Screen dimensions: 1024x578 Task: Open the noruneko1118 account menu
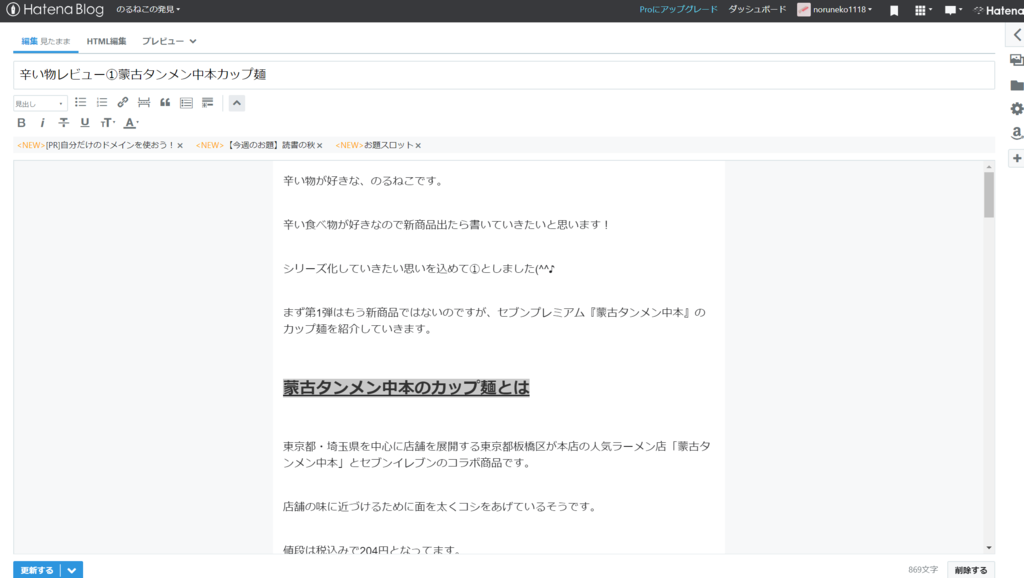click(835, 10)
